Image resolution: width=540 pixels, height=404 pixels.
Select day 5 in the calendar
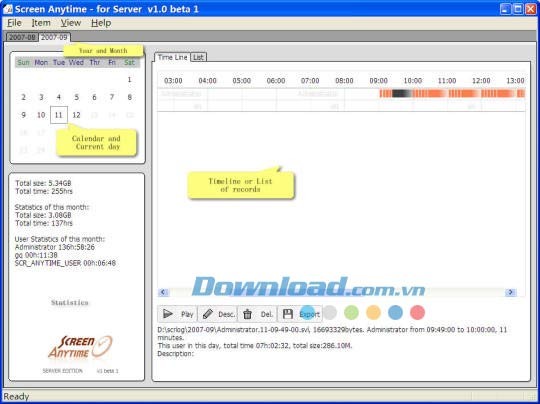pos(76,97)
